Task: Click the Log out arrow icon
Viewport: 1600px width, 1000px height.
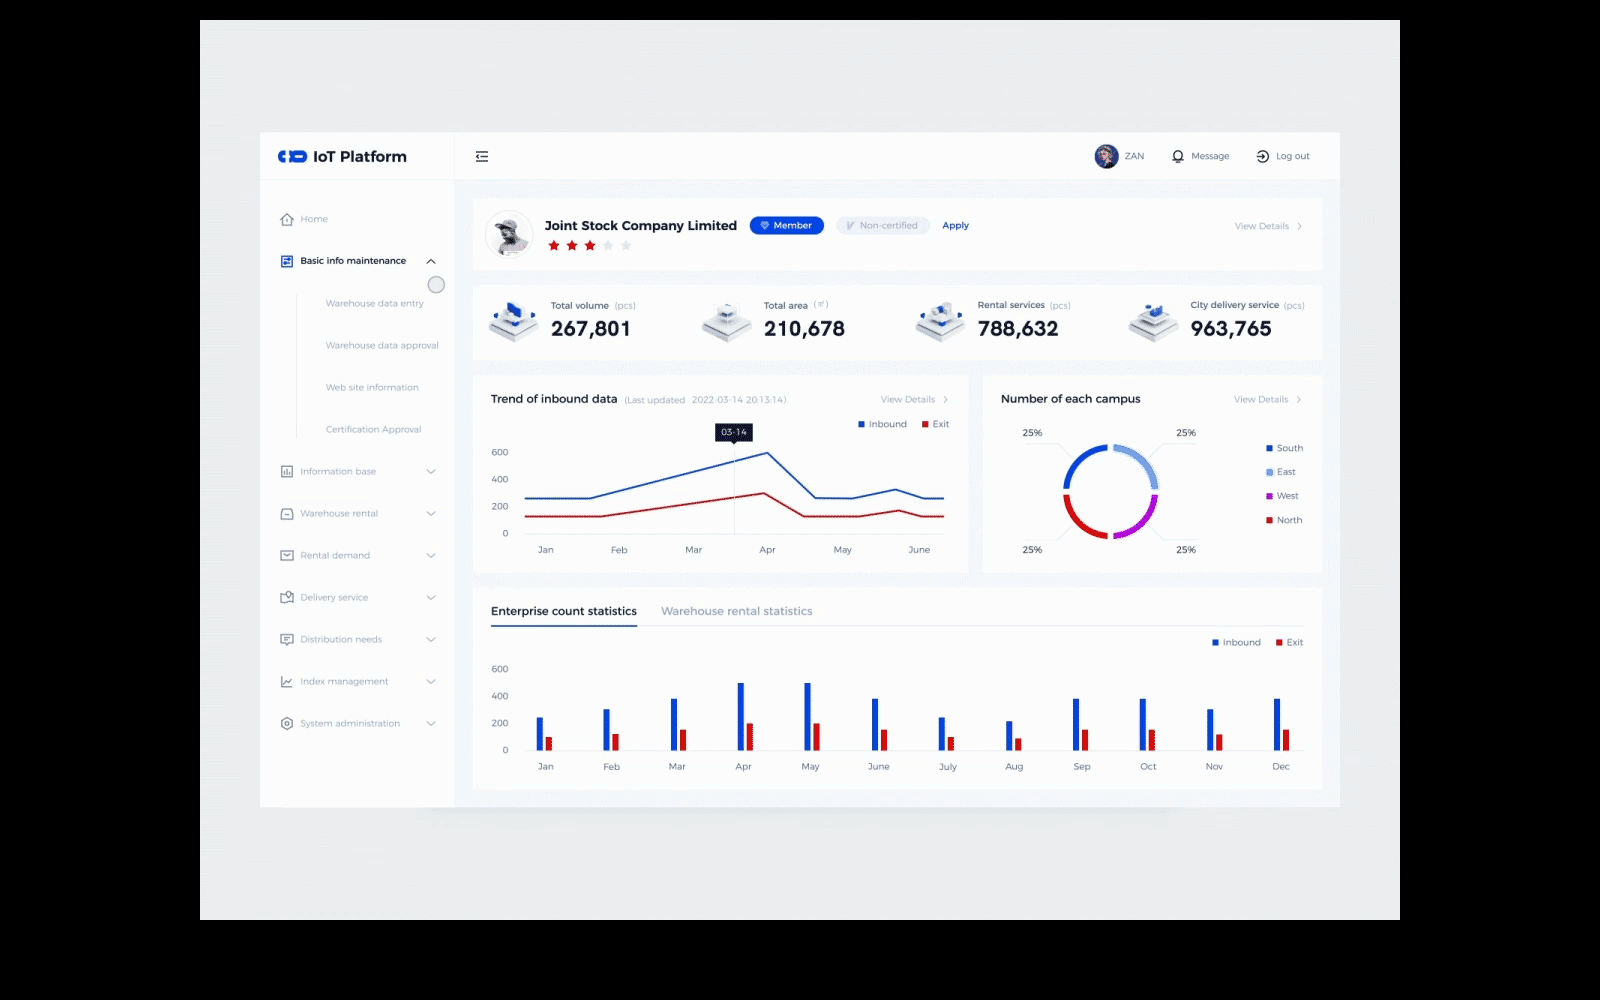Action: 1262,156
